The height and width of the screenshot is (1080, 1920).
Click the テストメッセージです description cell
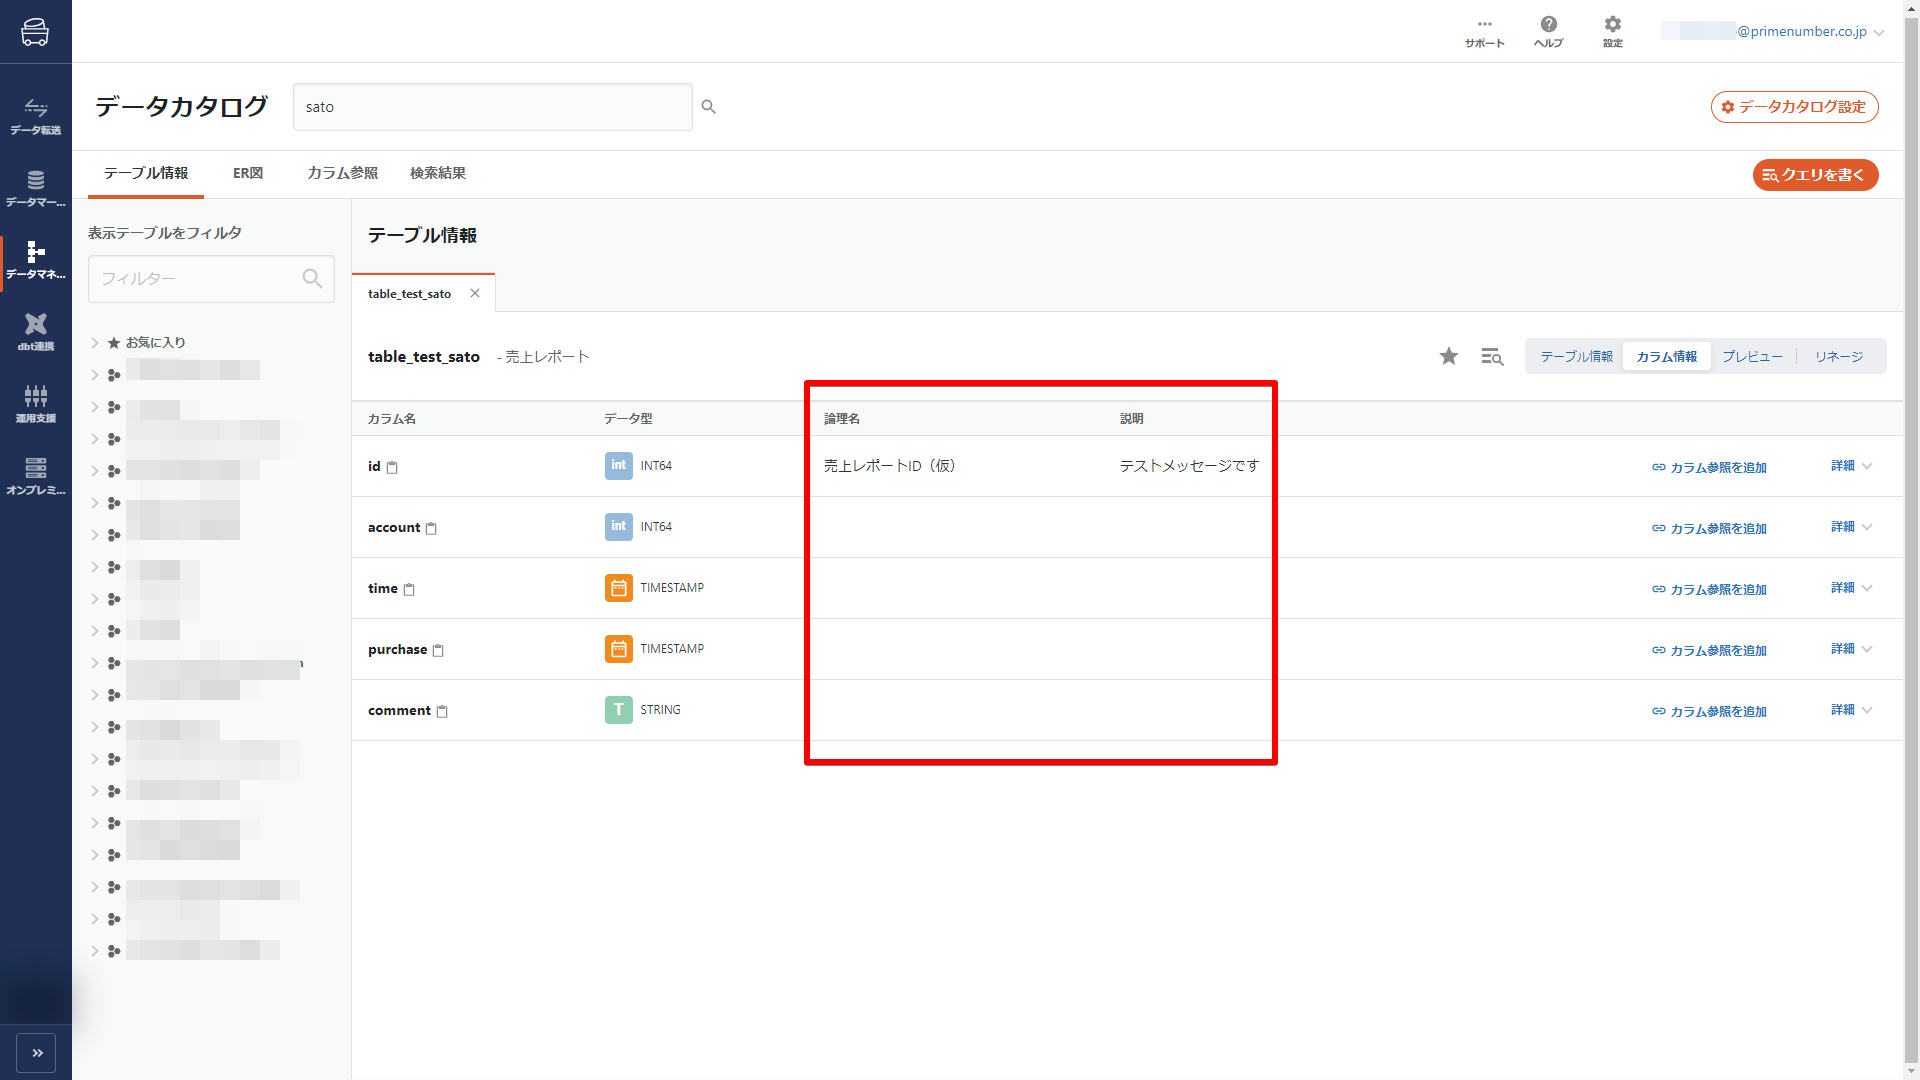point(1189,466)
